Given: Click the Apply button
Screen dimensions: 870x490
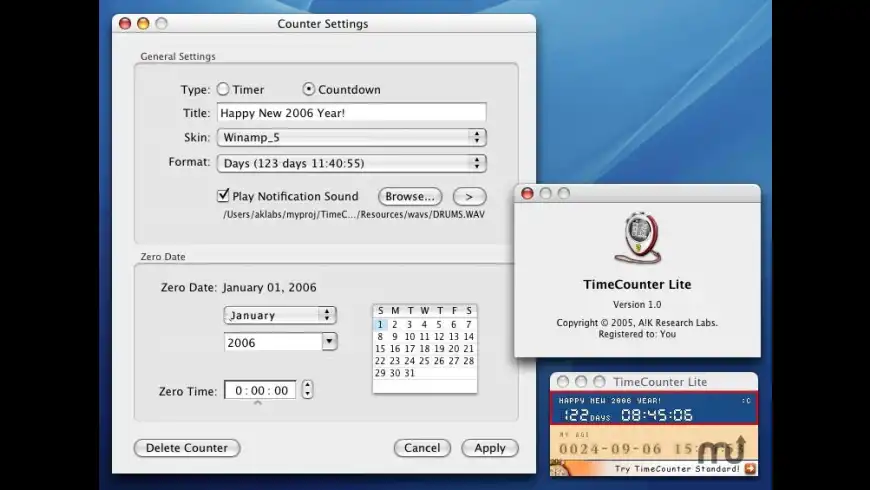Looking at the screenshot, I should coord(490,448).
